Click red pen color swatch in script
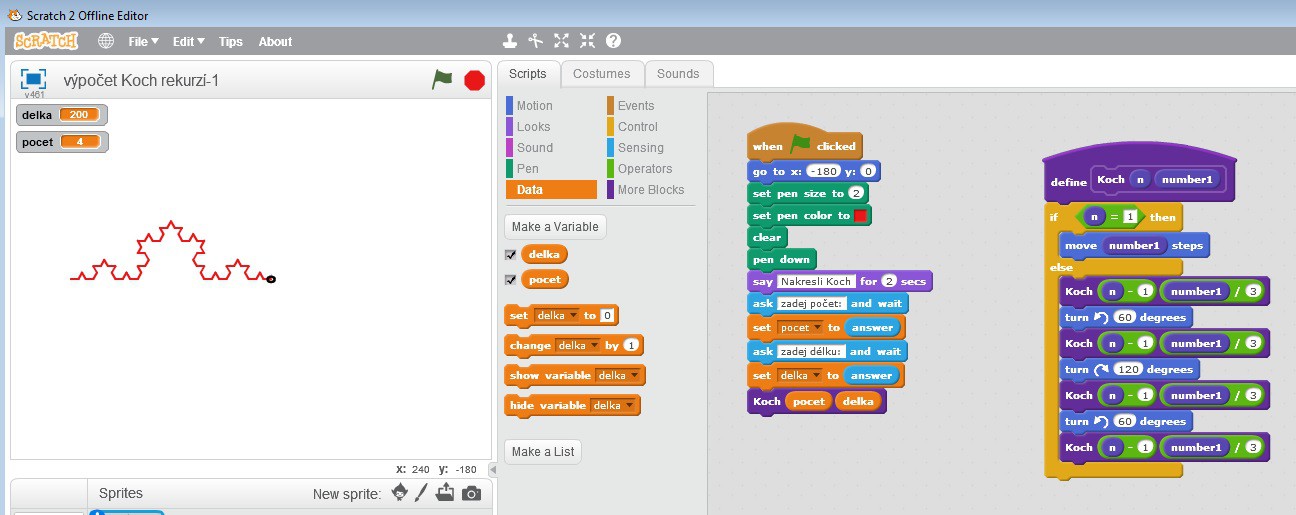The image size is (1296, 515). click(x=861, y=216)
